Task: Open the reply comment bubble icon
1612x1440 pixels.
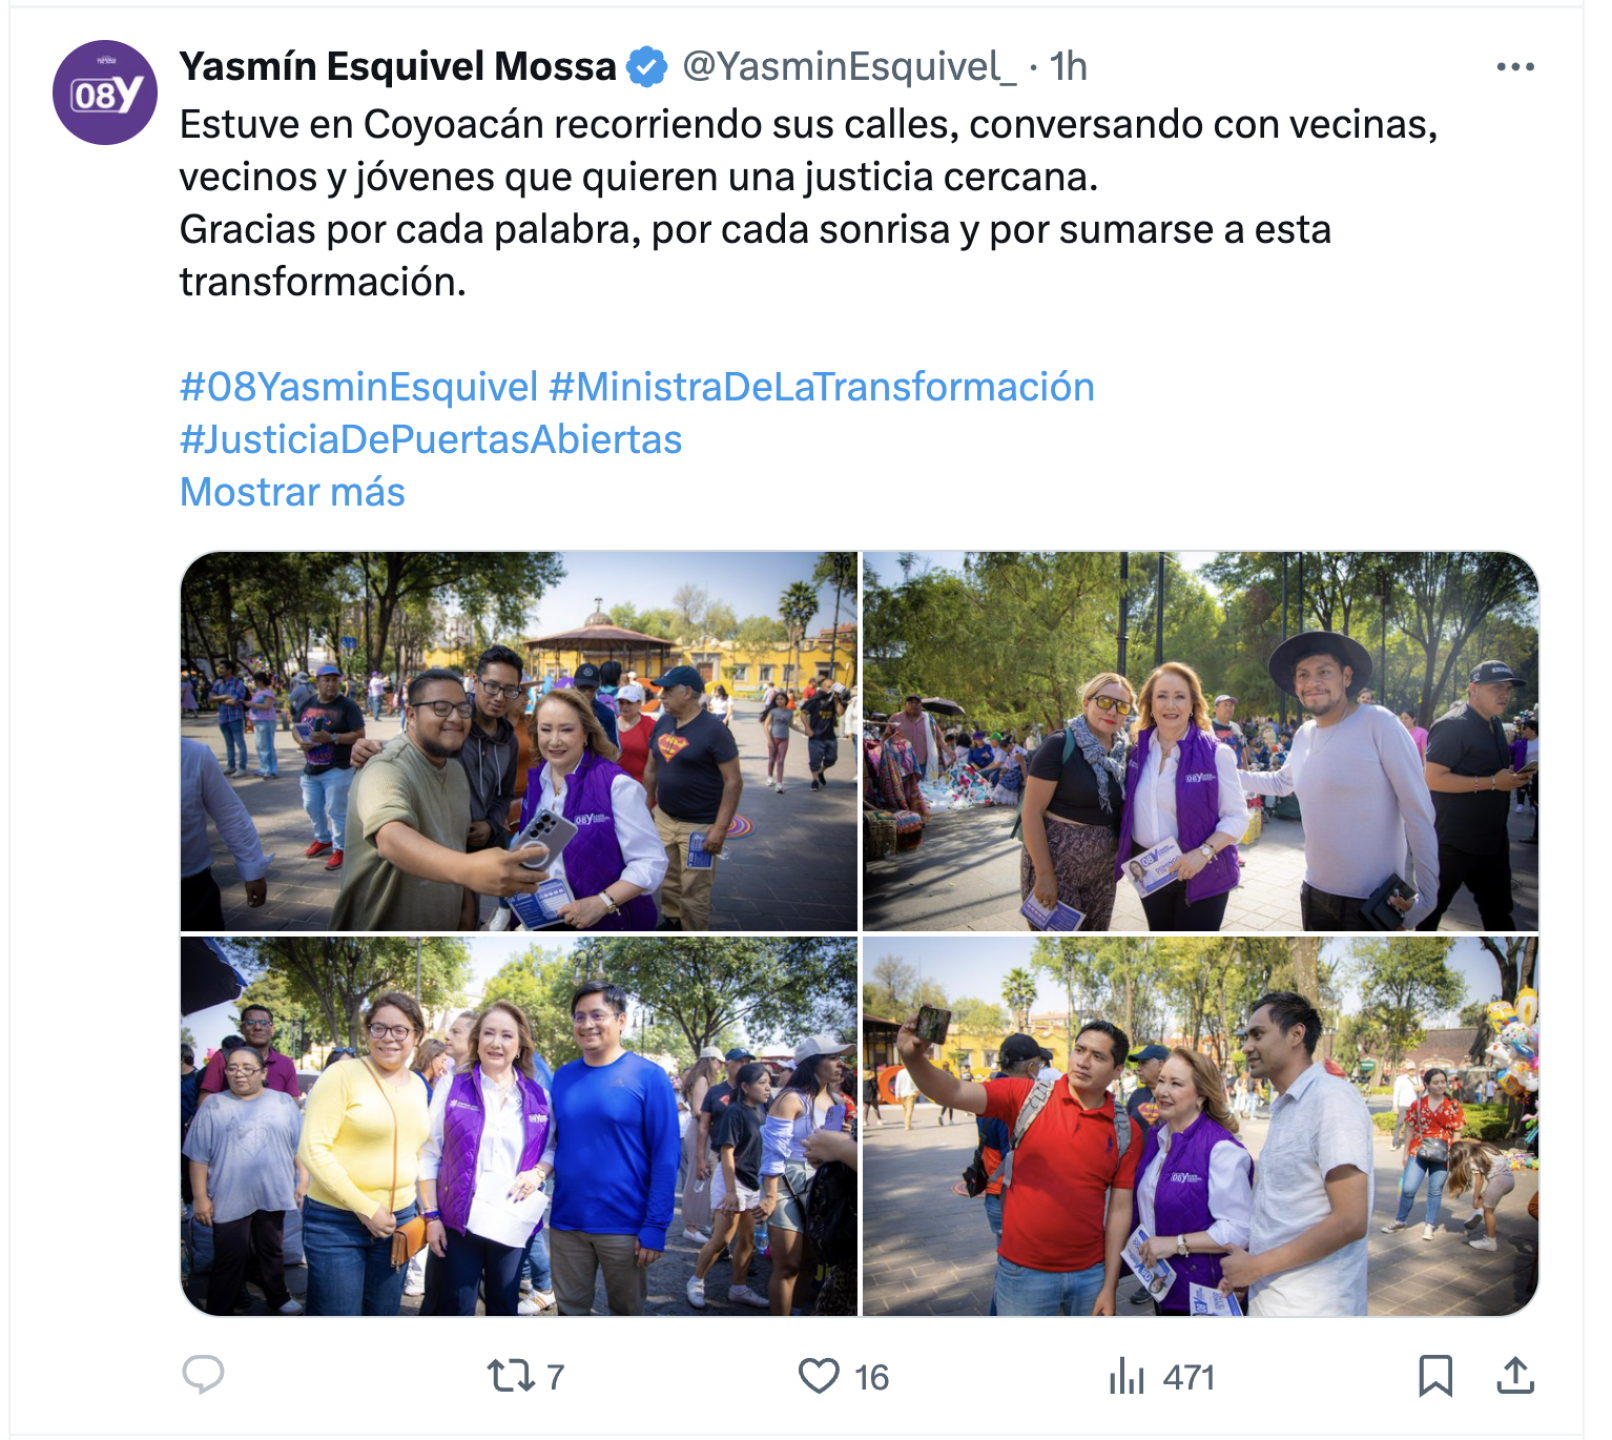Action: [203, 1375]
